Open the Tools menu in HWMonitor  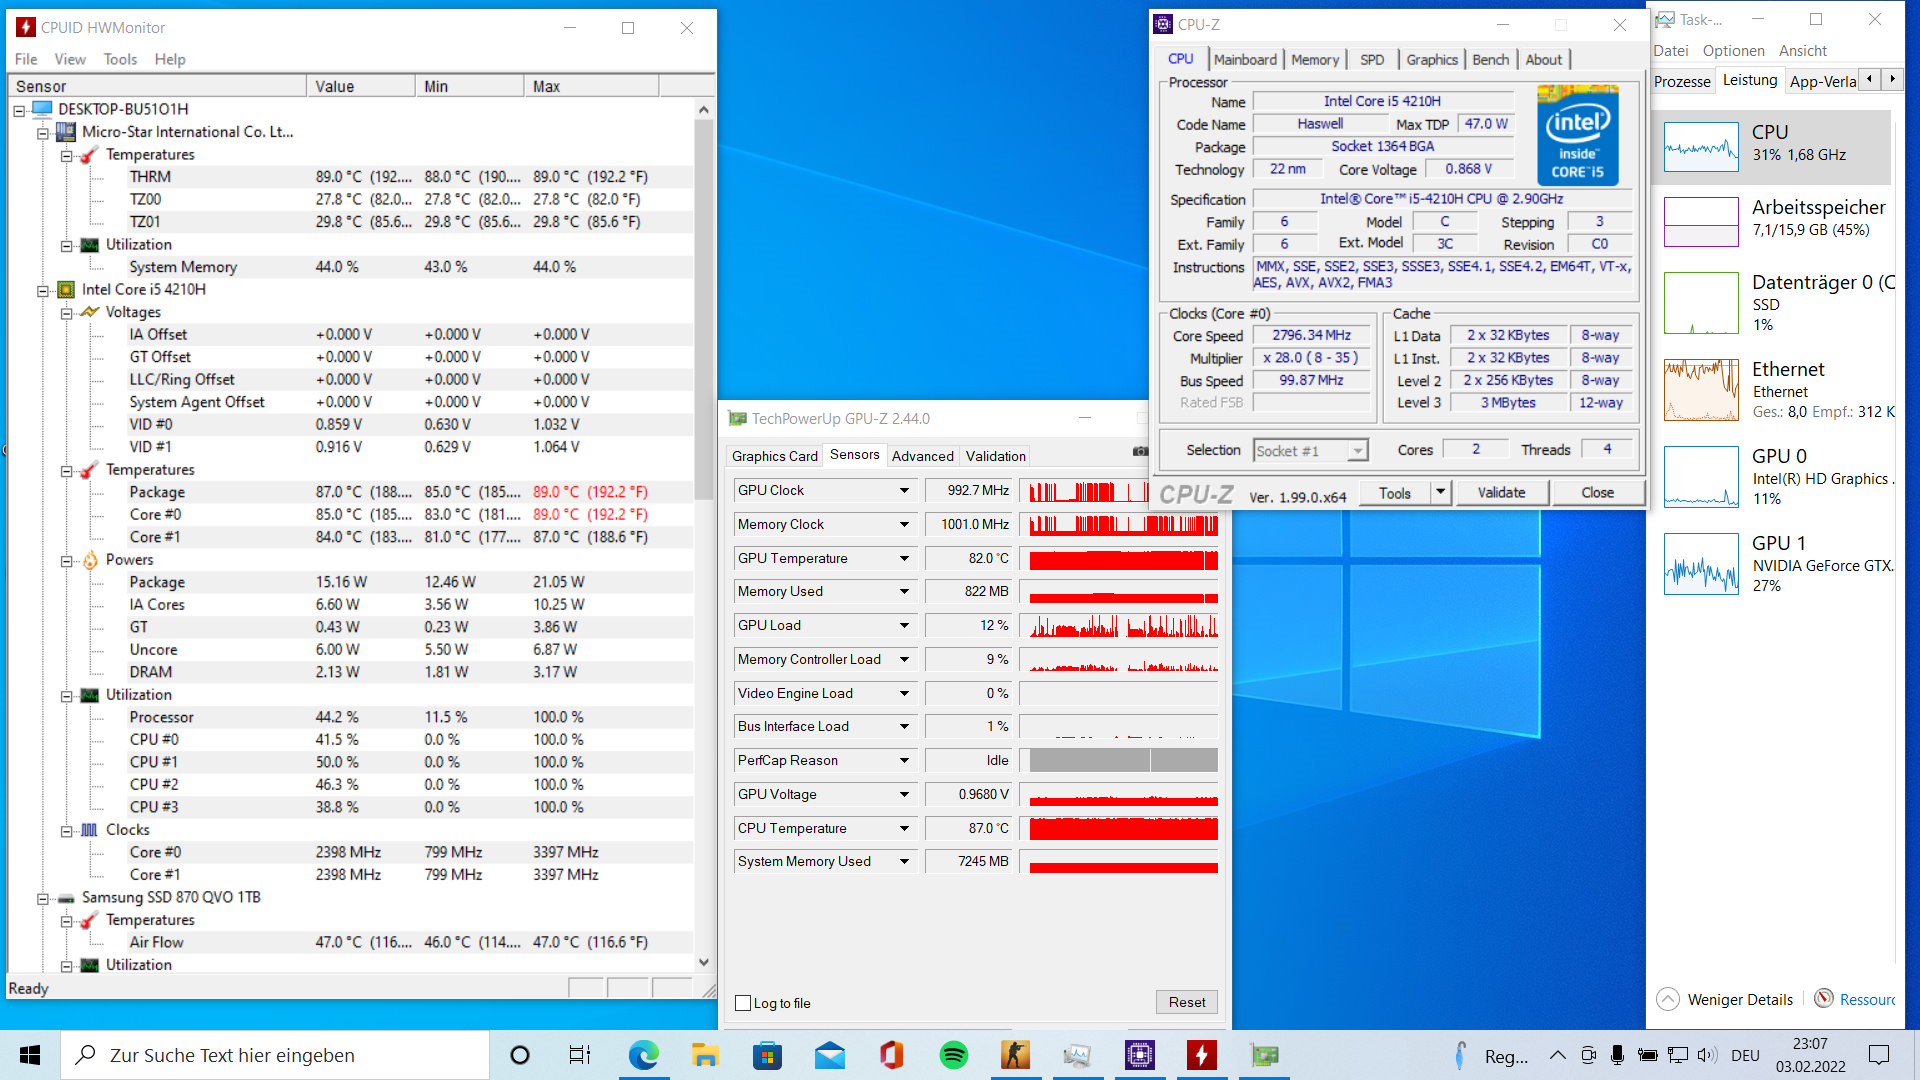point(120,59)
